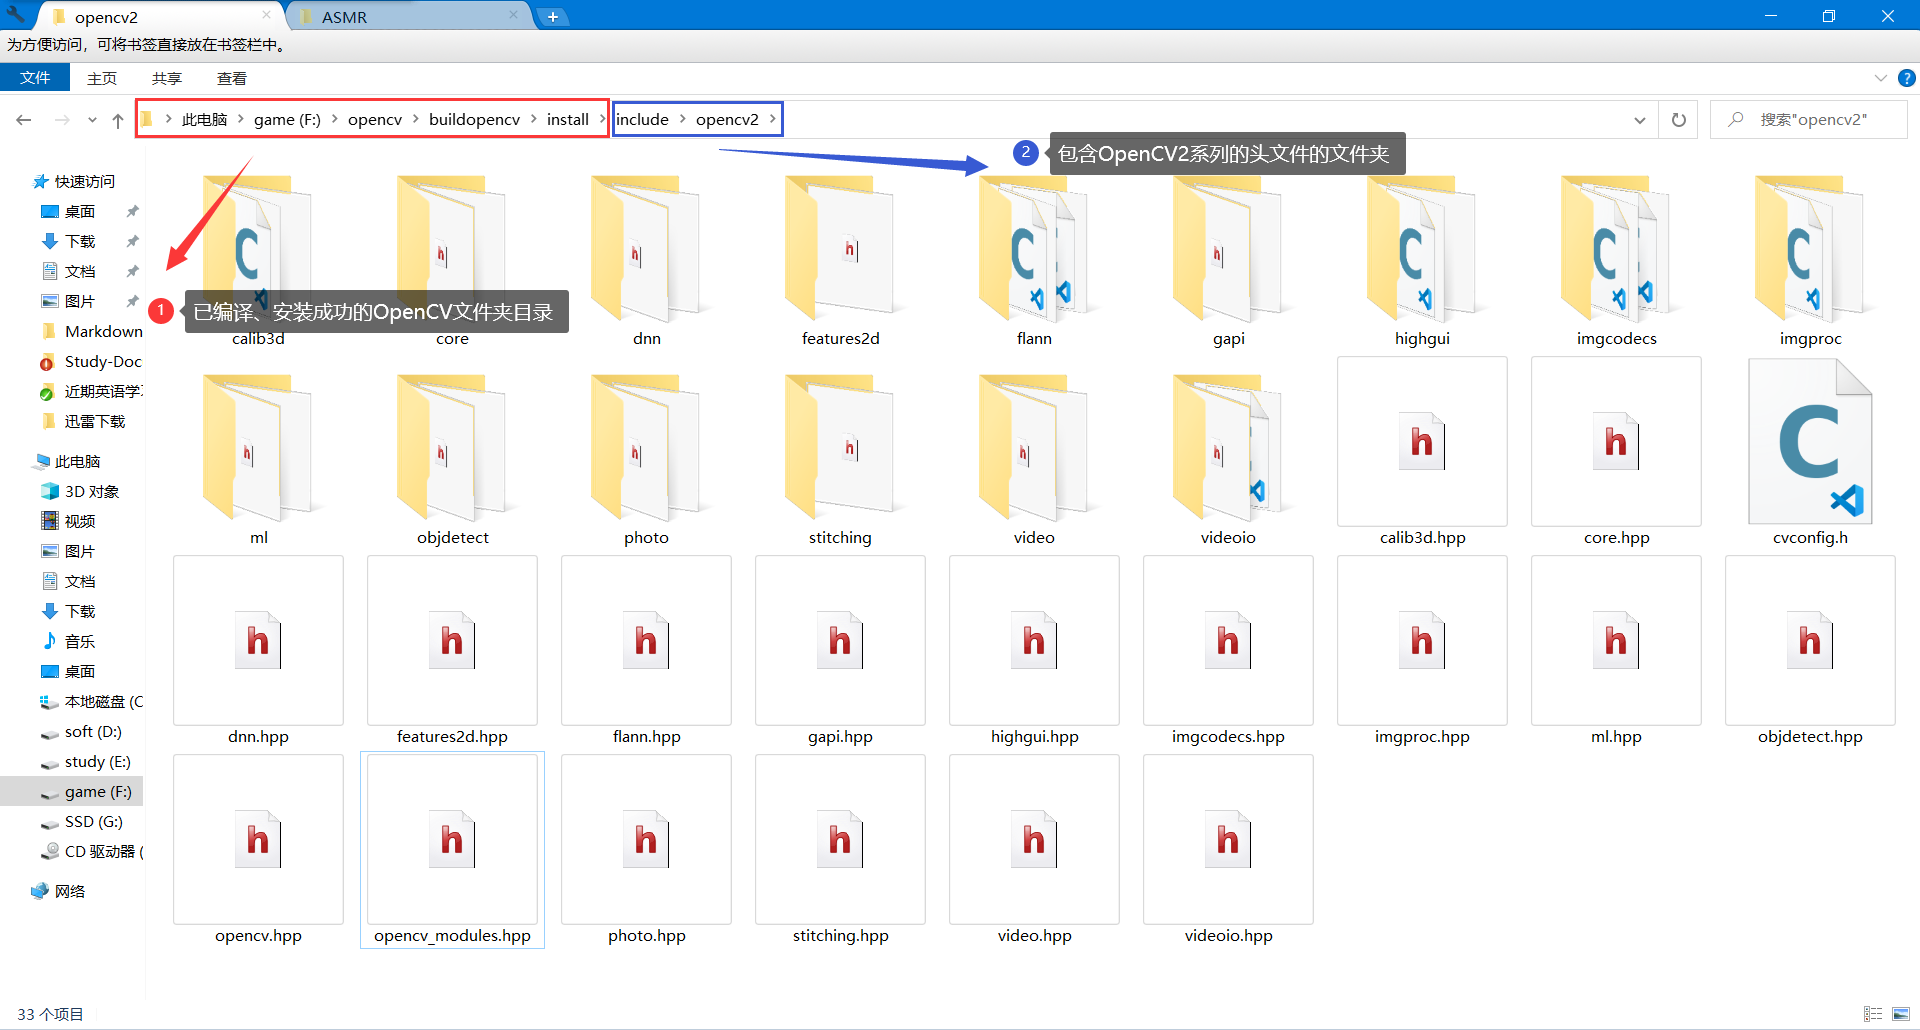Close the opencv2 tab
The height and width of the screenshot is (1030, 1920).
click(266, 15)
